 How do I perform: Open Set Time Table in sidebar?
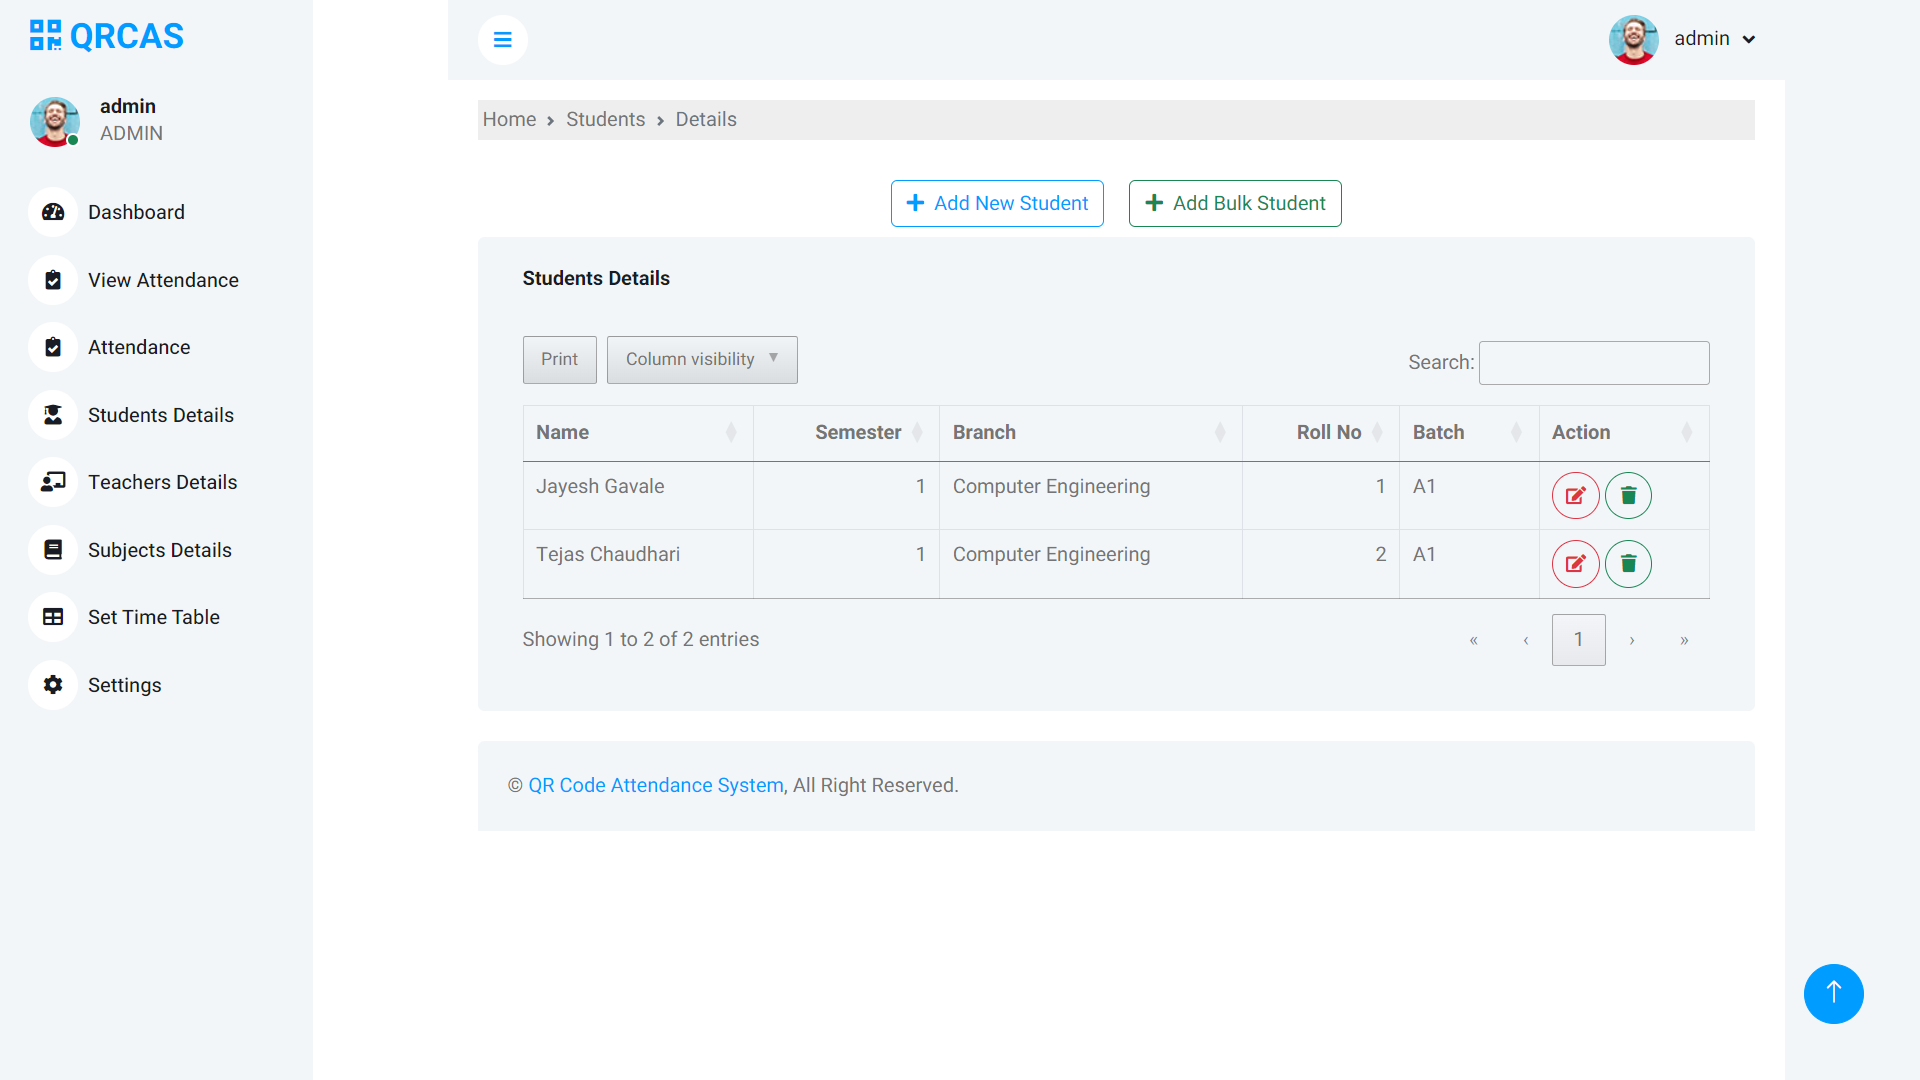(153, 617)
